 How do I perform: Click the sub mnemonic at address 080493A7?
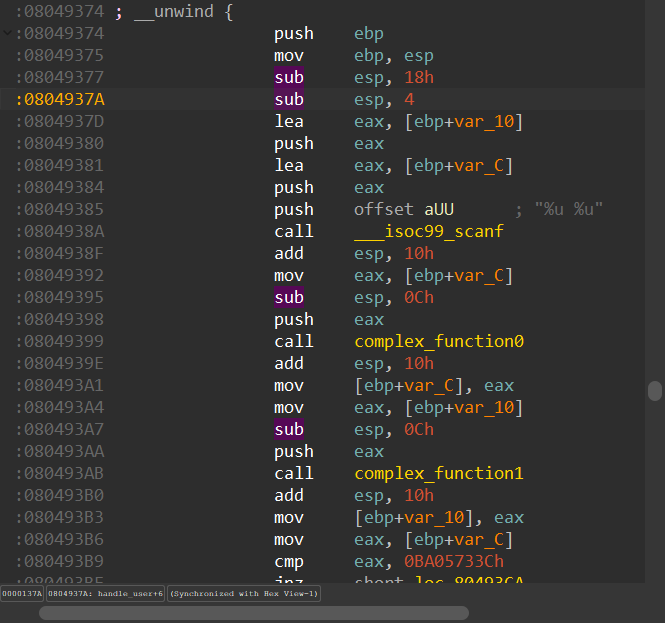tap(289, 429)
